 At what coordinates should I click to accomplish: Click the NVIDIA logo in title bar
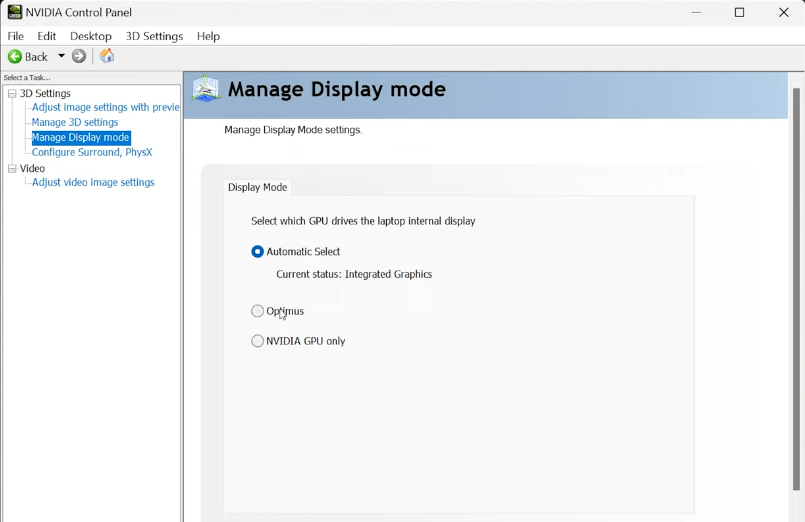(x=14, y=12)
